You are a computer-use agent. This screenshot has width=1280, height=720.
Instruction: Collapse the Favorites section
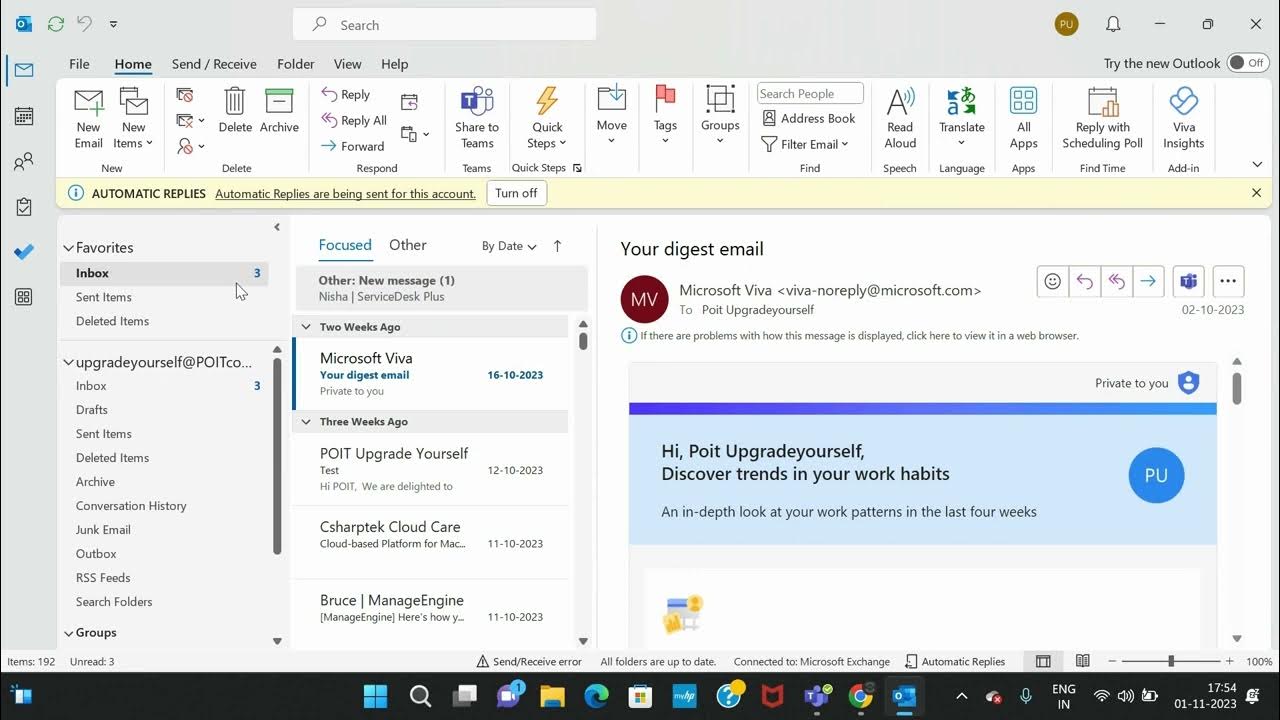[69, 248]
